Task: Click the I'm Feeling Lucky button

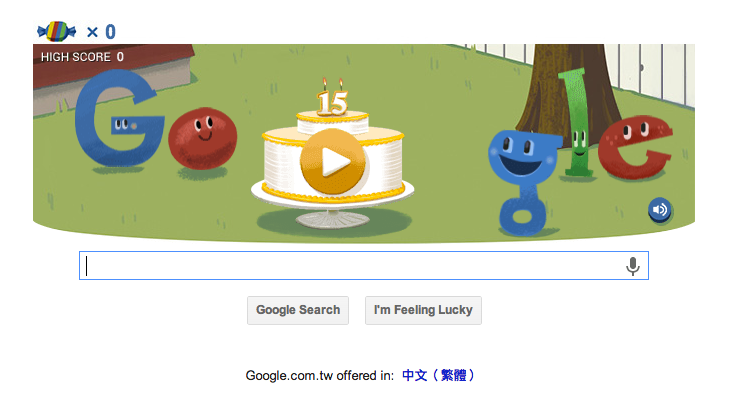Action: coord(423,310)
